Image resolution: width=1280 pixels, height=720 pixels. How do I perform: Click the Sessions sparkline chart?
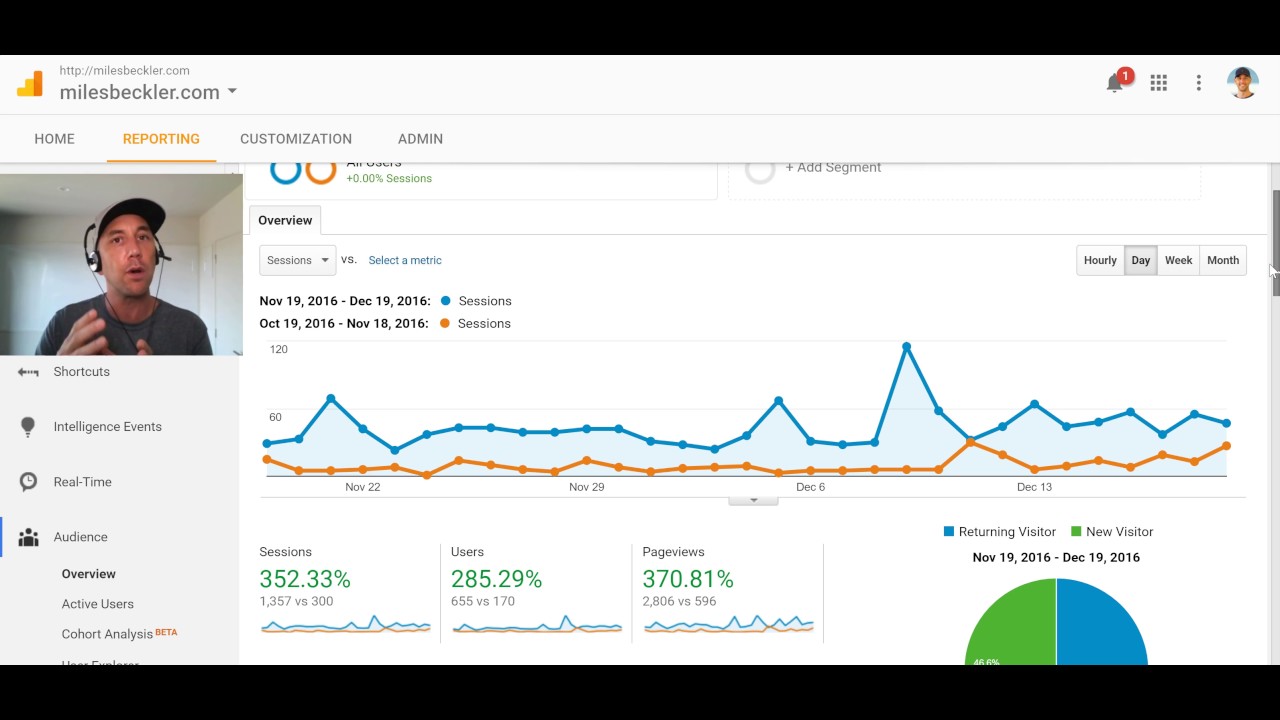click(345, 625)
